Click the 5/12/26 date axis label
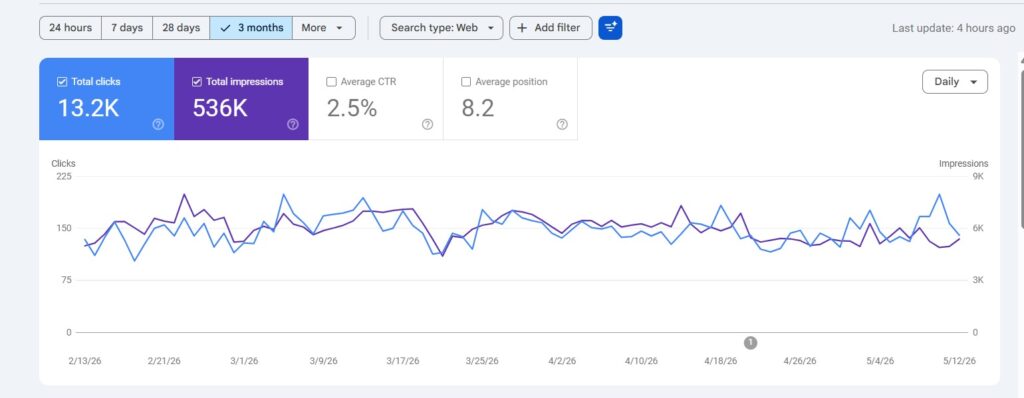This screenshot has height=398, width=1024. point(959,361)
